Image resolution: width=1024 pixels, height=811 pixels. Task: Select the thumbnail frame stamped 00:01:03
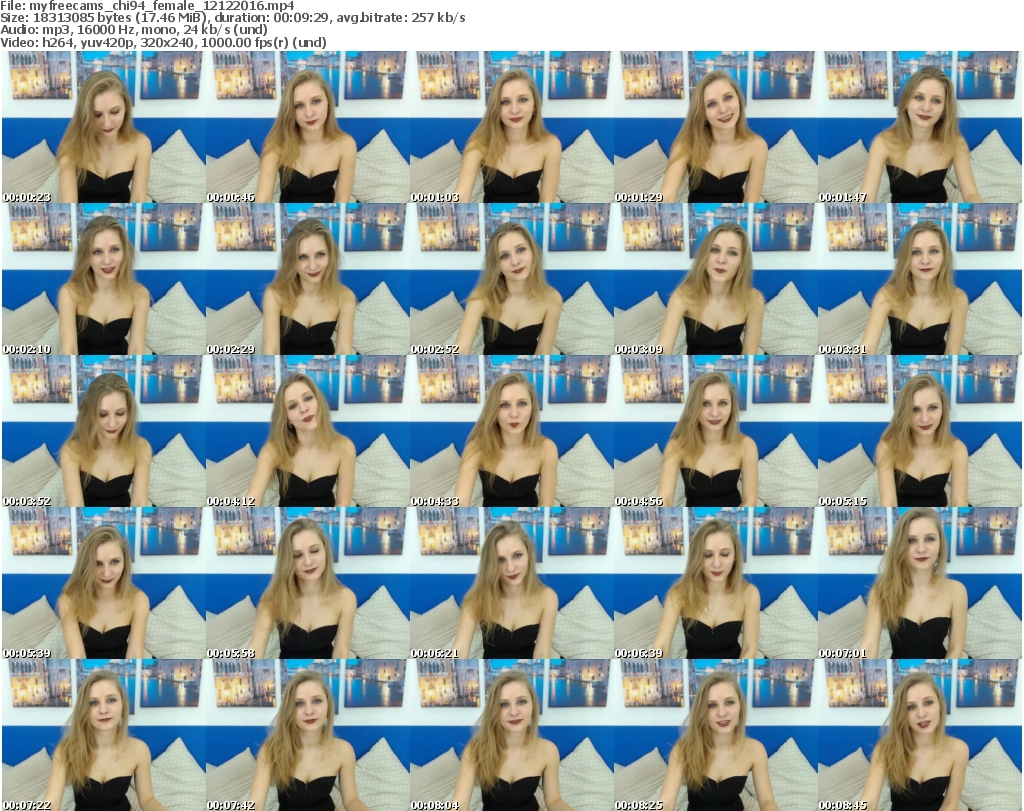(x=511, y=127)
